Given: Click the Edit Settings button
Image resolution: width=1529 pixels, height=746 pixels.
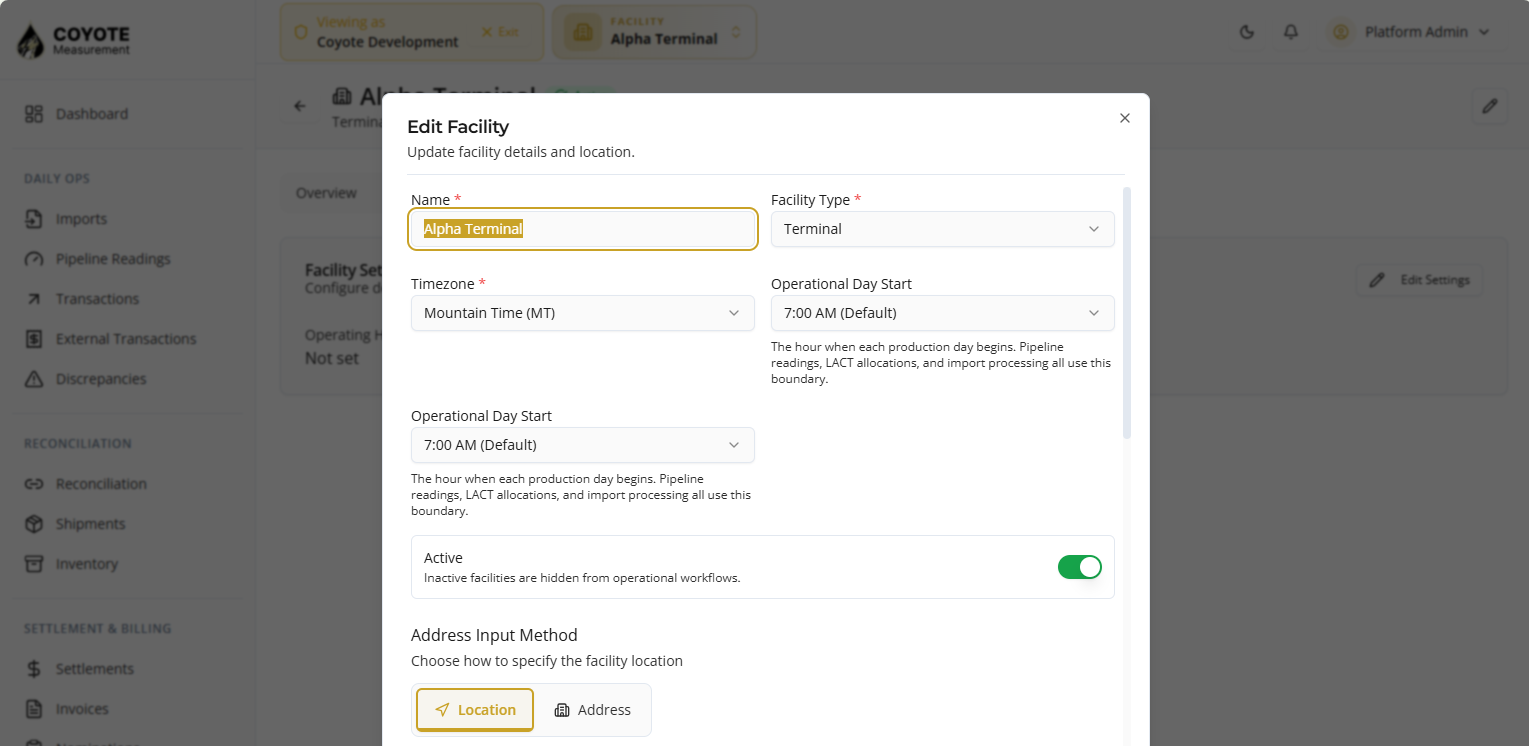Looking at the screenshot, I should (1419, 280).
